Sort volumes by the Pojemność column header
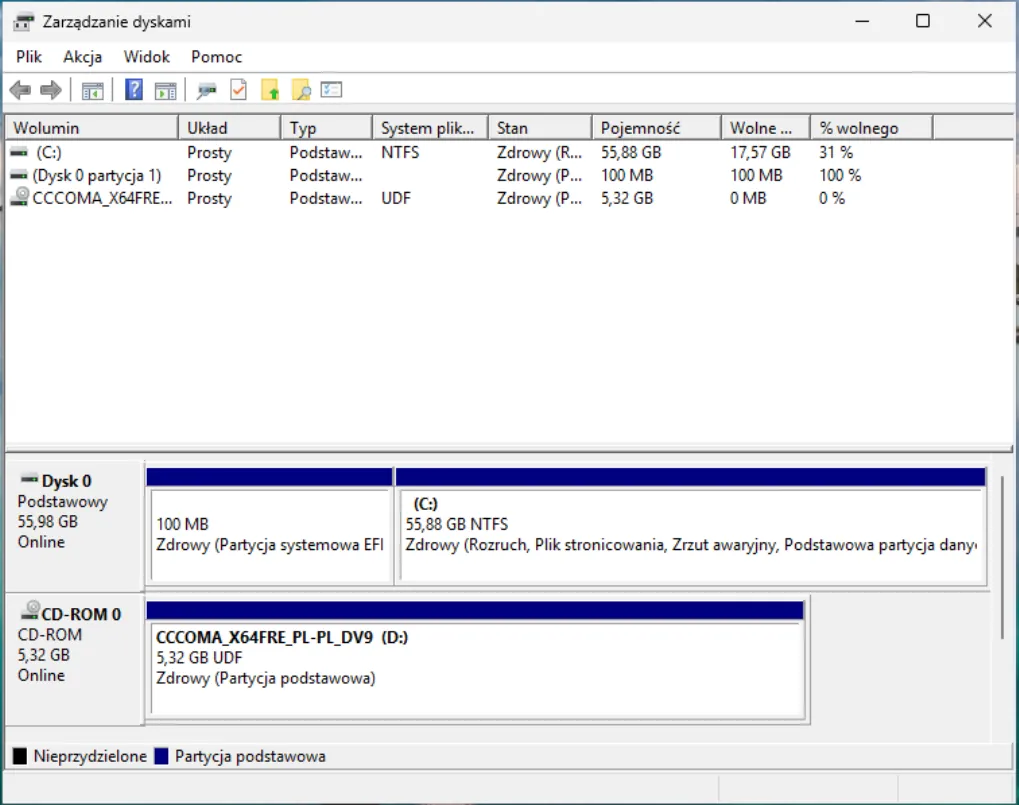The height and width of the screenshot is (805, 1019). click(x=640, y=128)
